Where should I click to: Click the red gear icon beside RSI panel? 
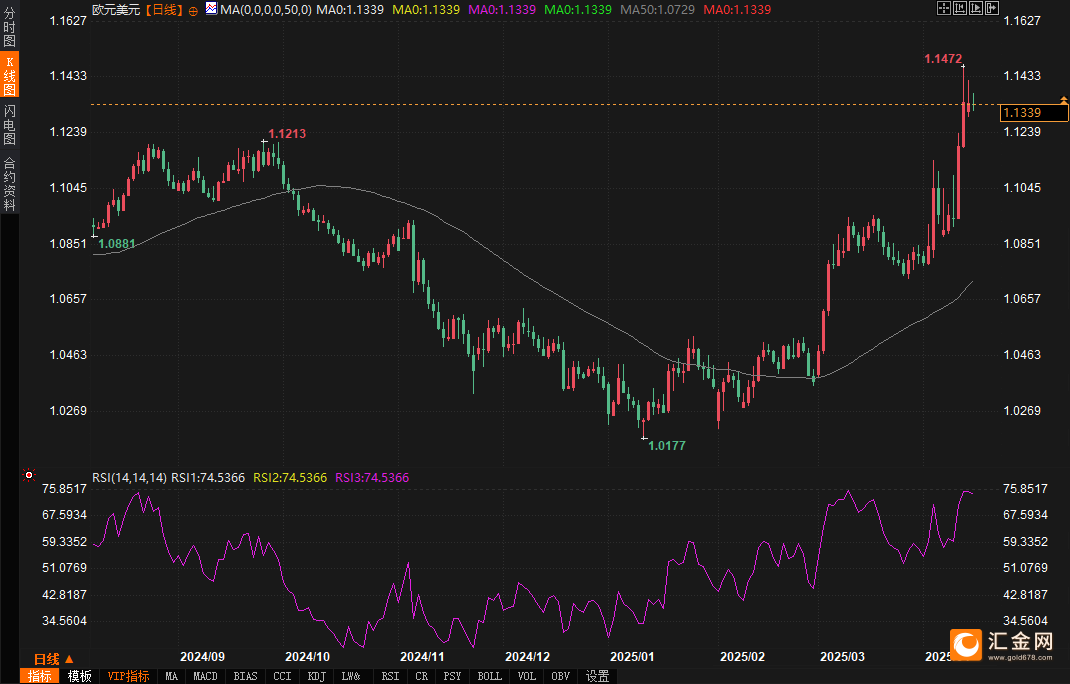[29, 475]
